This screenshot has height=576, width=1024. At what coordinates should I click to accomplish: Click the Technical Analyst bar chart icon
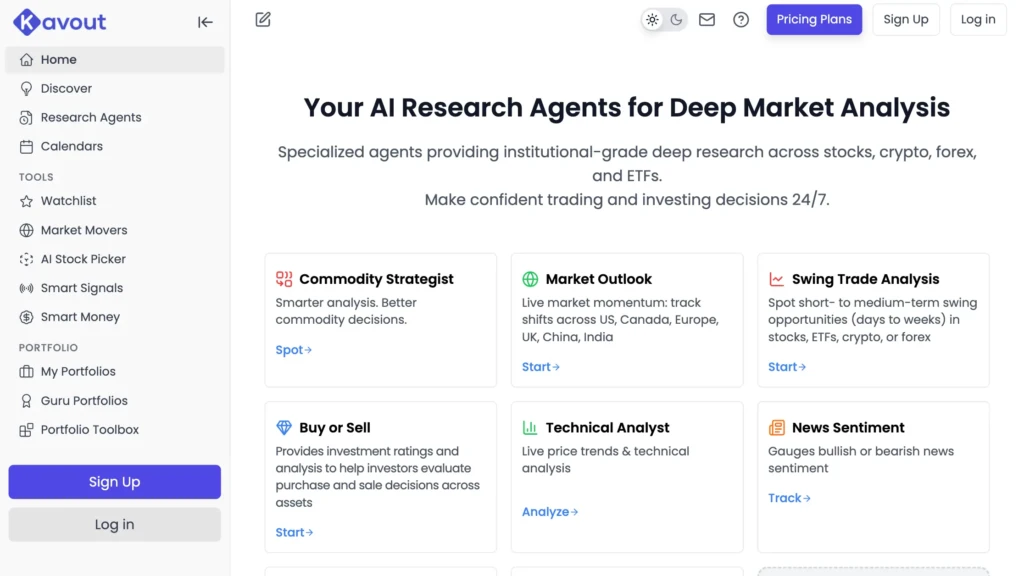[530, 428]
